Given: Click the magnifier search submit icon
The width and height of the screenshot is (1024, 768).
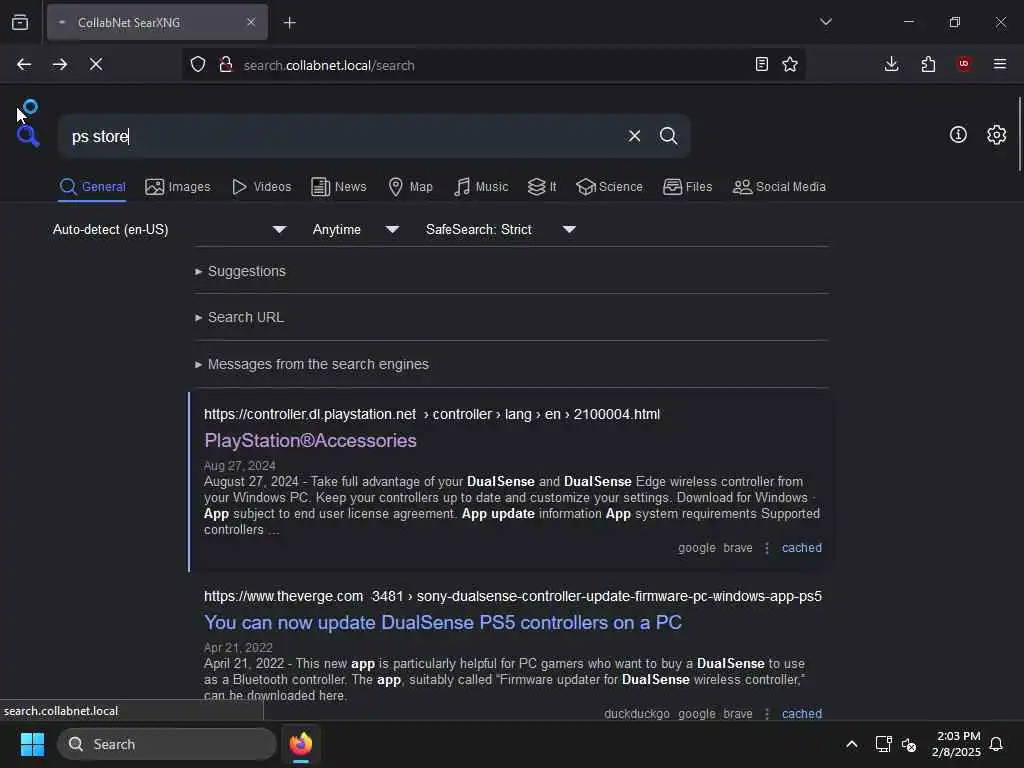Looking at the screenshot, I should (668, 136).
